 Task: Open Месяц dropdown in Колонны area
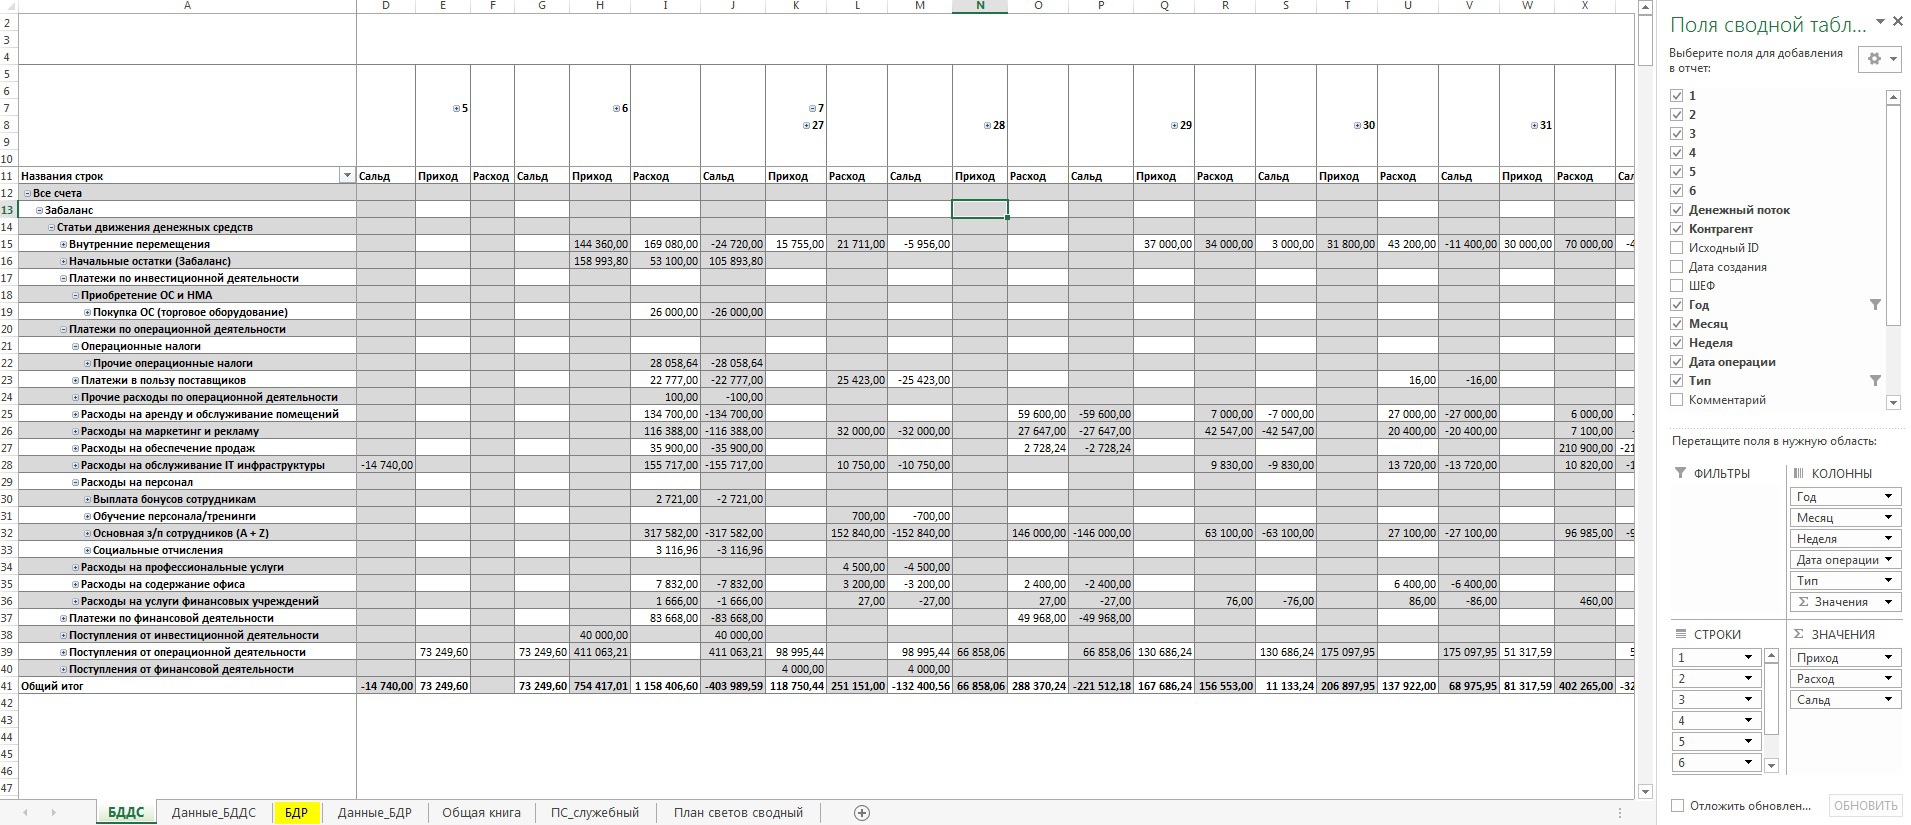1888,518
